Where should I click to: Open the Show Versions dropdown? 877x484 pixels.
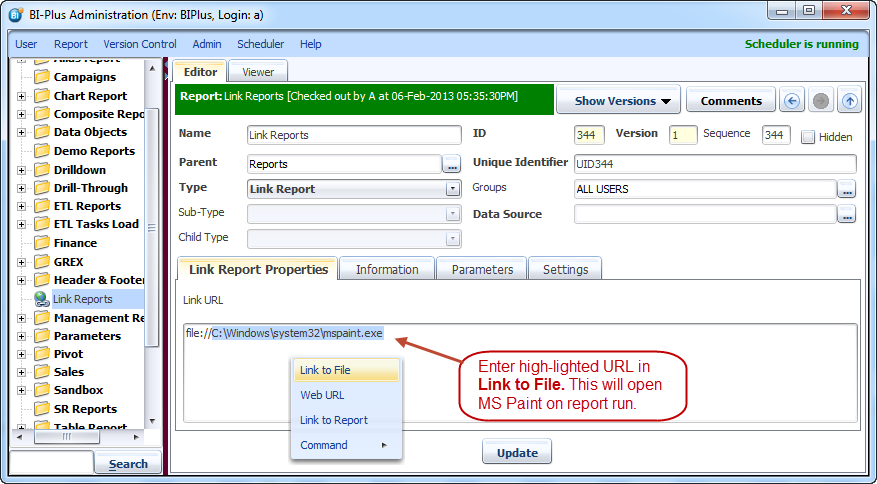tap(618, 101)
